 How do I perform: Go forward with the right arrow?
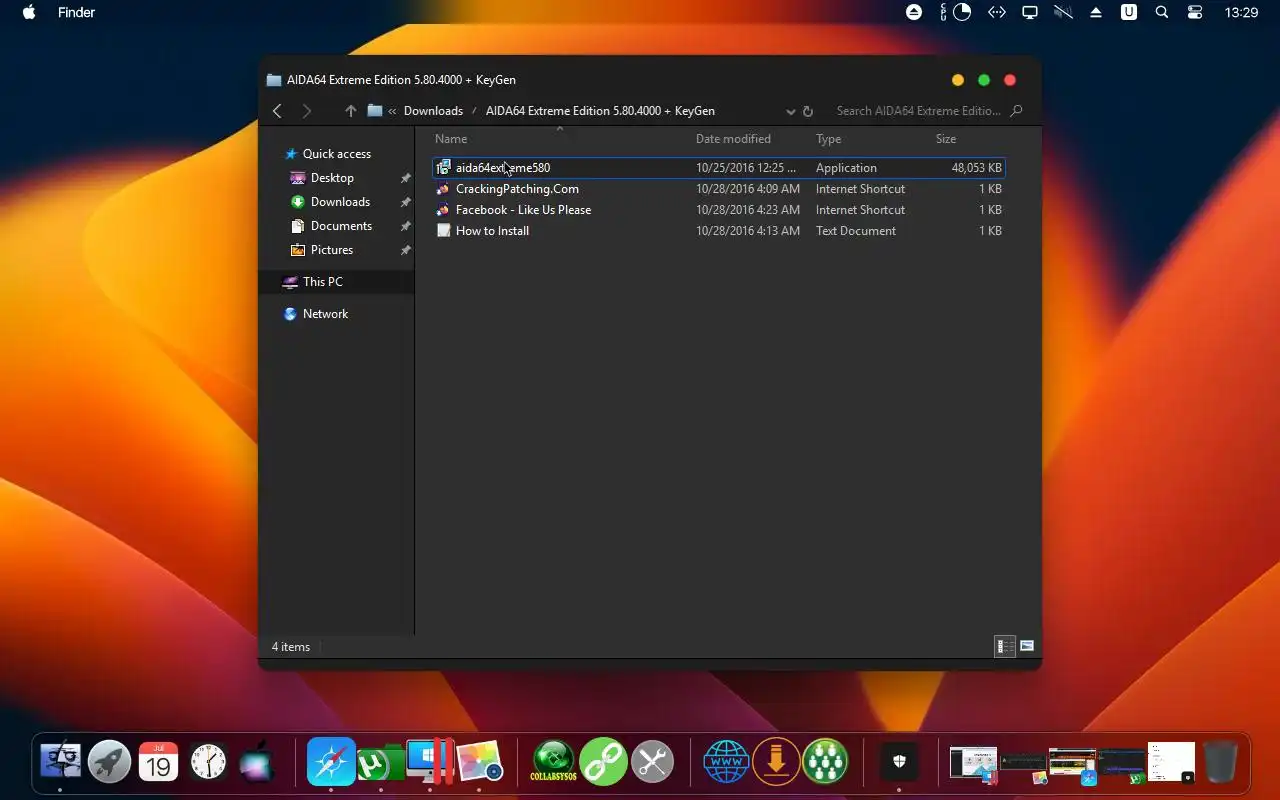pyautogui.click(x=307, y=111)
